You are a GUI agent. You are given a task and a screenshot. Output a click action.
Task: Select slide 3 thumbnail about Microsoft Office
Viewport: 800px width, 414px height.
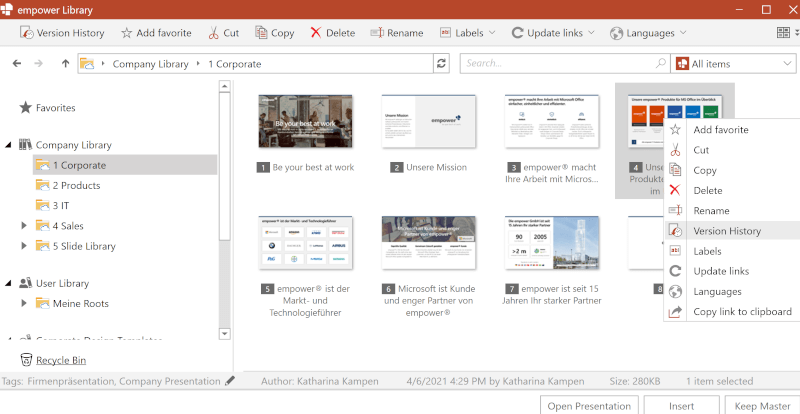pyautogui.click(x=552, y=121)
